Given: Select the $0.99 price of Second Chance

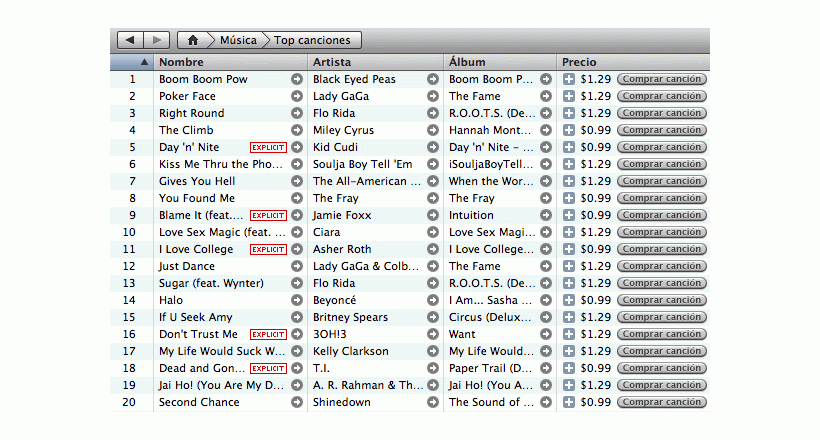Looking at the screenshot, I should (x=596, y=402).
